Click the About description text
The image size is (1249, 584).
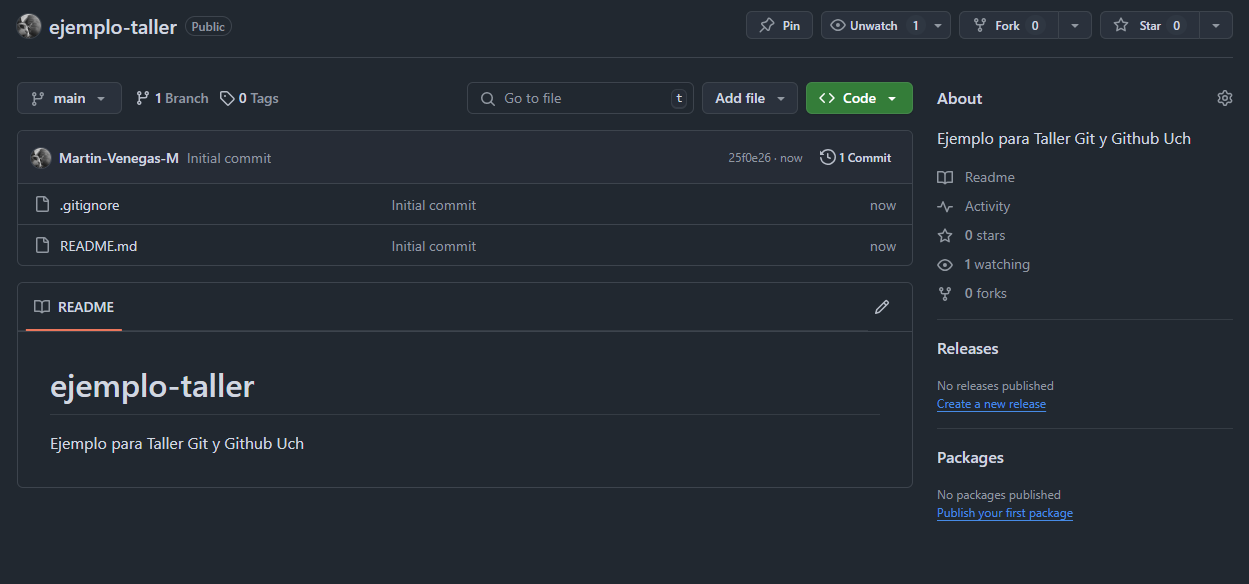point(1064,139)
